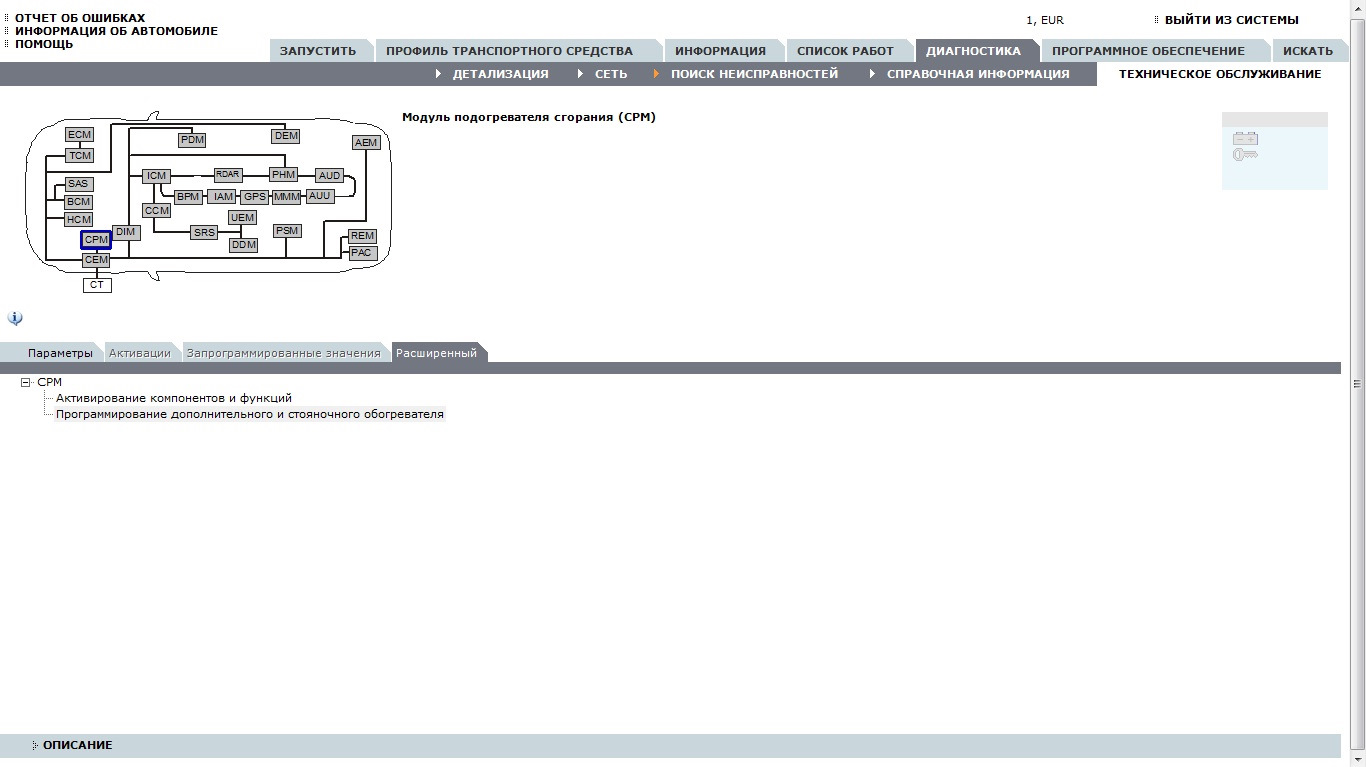Select the SAS module box
Screen dimensions: 1366x767
click(x=78, y=184)
